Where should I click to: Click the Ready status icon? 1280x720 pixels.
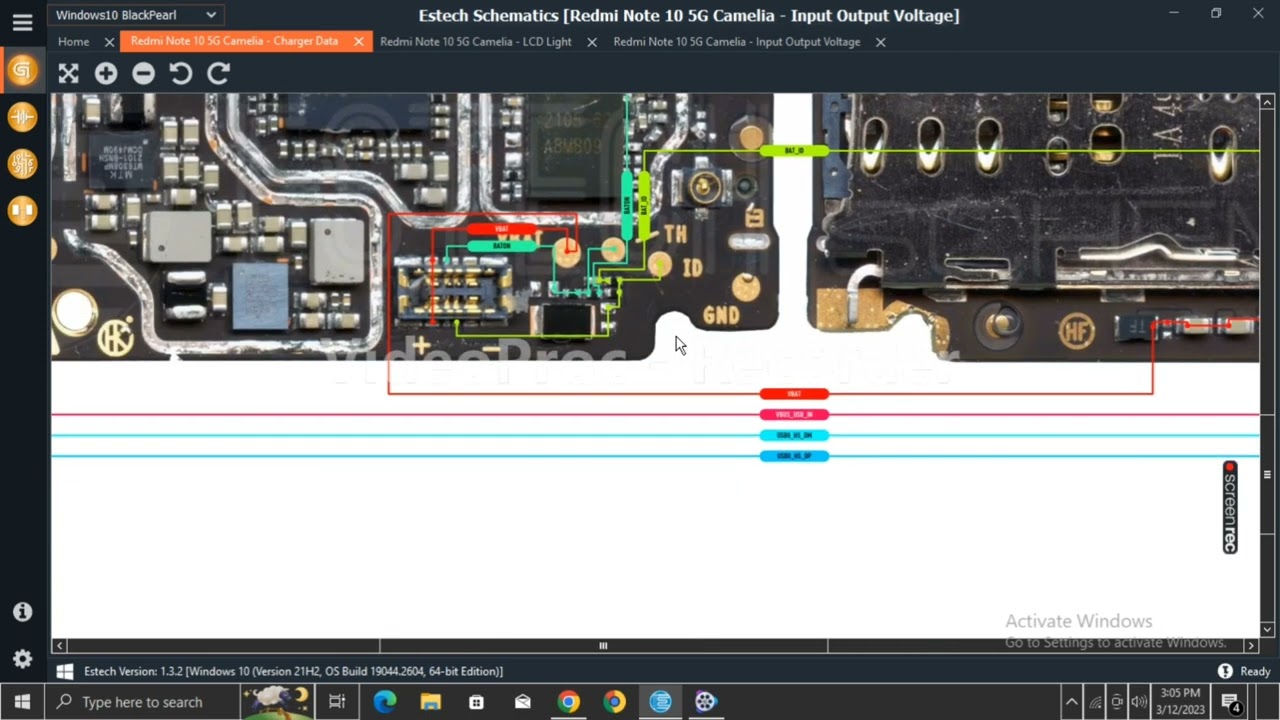1225,671
